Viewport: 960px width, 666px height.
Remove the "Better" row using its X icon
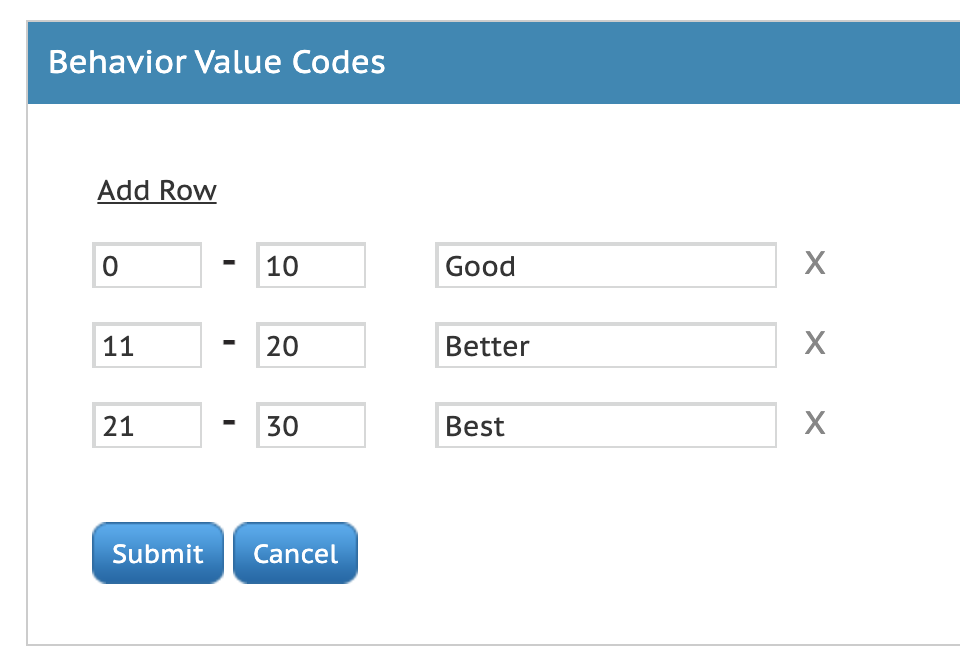815,343
